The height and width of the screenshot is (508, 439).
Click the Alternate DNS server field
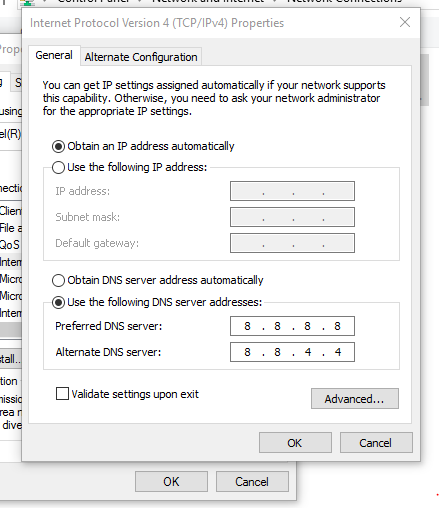tap(292, 352)
